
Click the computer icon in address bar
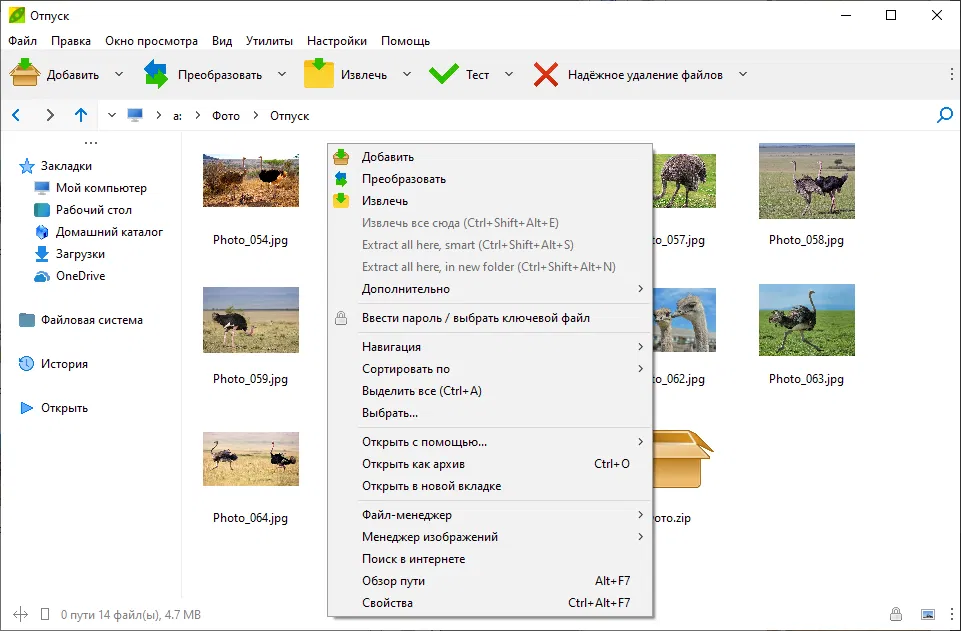pyautogui.click(x=135, y=115)
